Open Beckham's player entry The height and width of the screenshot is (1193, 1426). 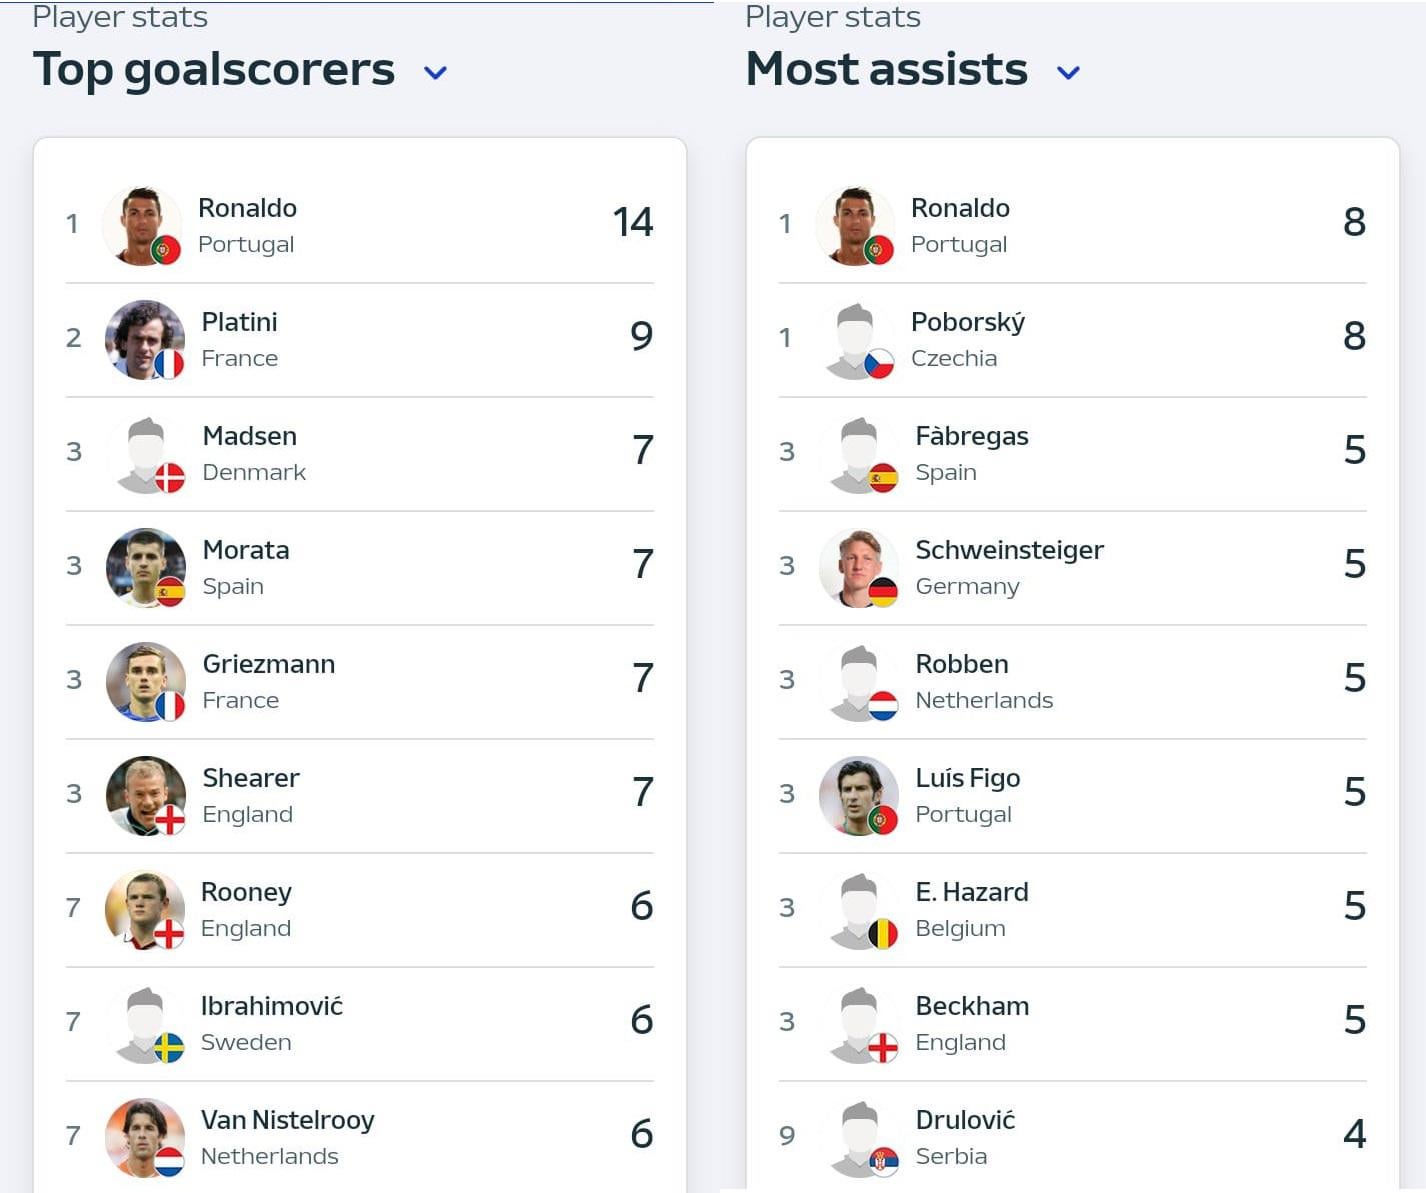[x=1072, y=1024]
